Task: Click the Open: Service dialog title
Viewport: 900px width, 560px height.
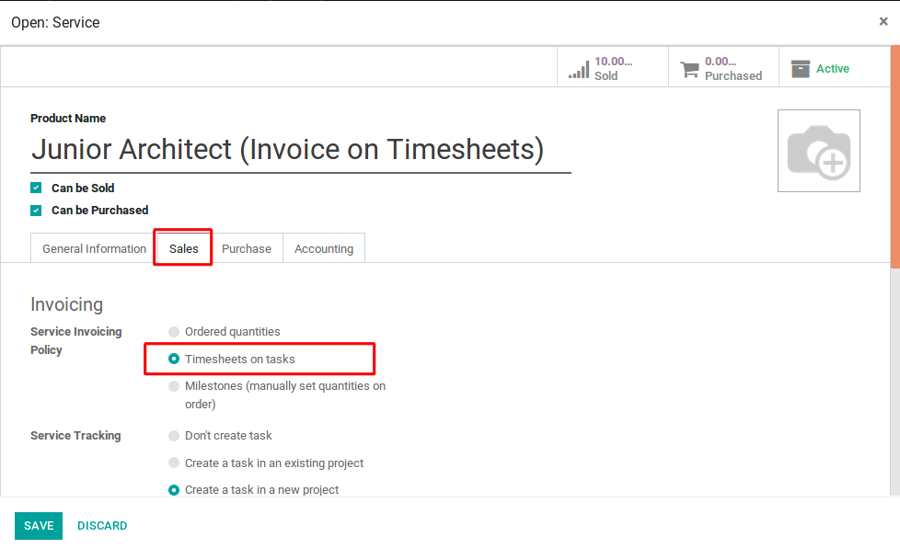Action: [55, 22]
